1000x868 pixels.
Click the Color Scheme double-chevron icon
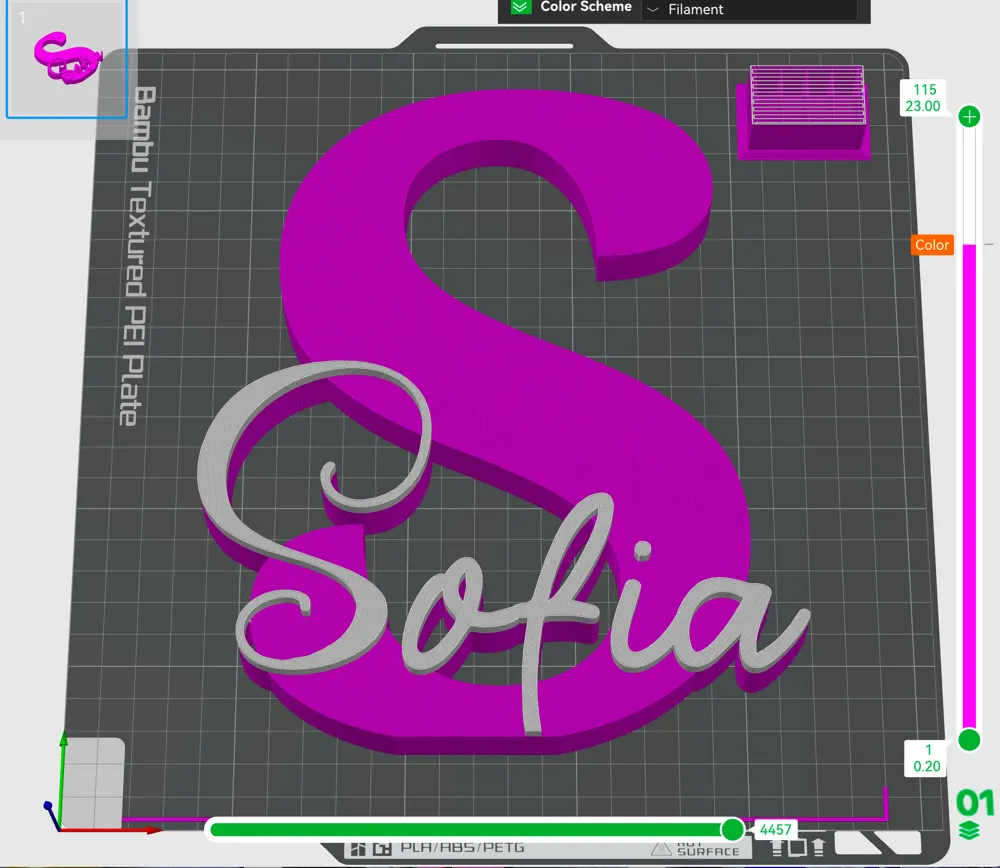pos(520,8)
